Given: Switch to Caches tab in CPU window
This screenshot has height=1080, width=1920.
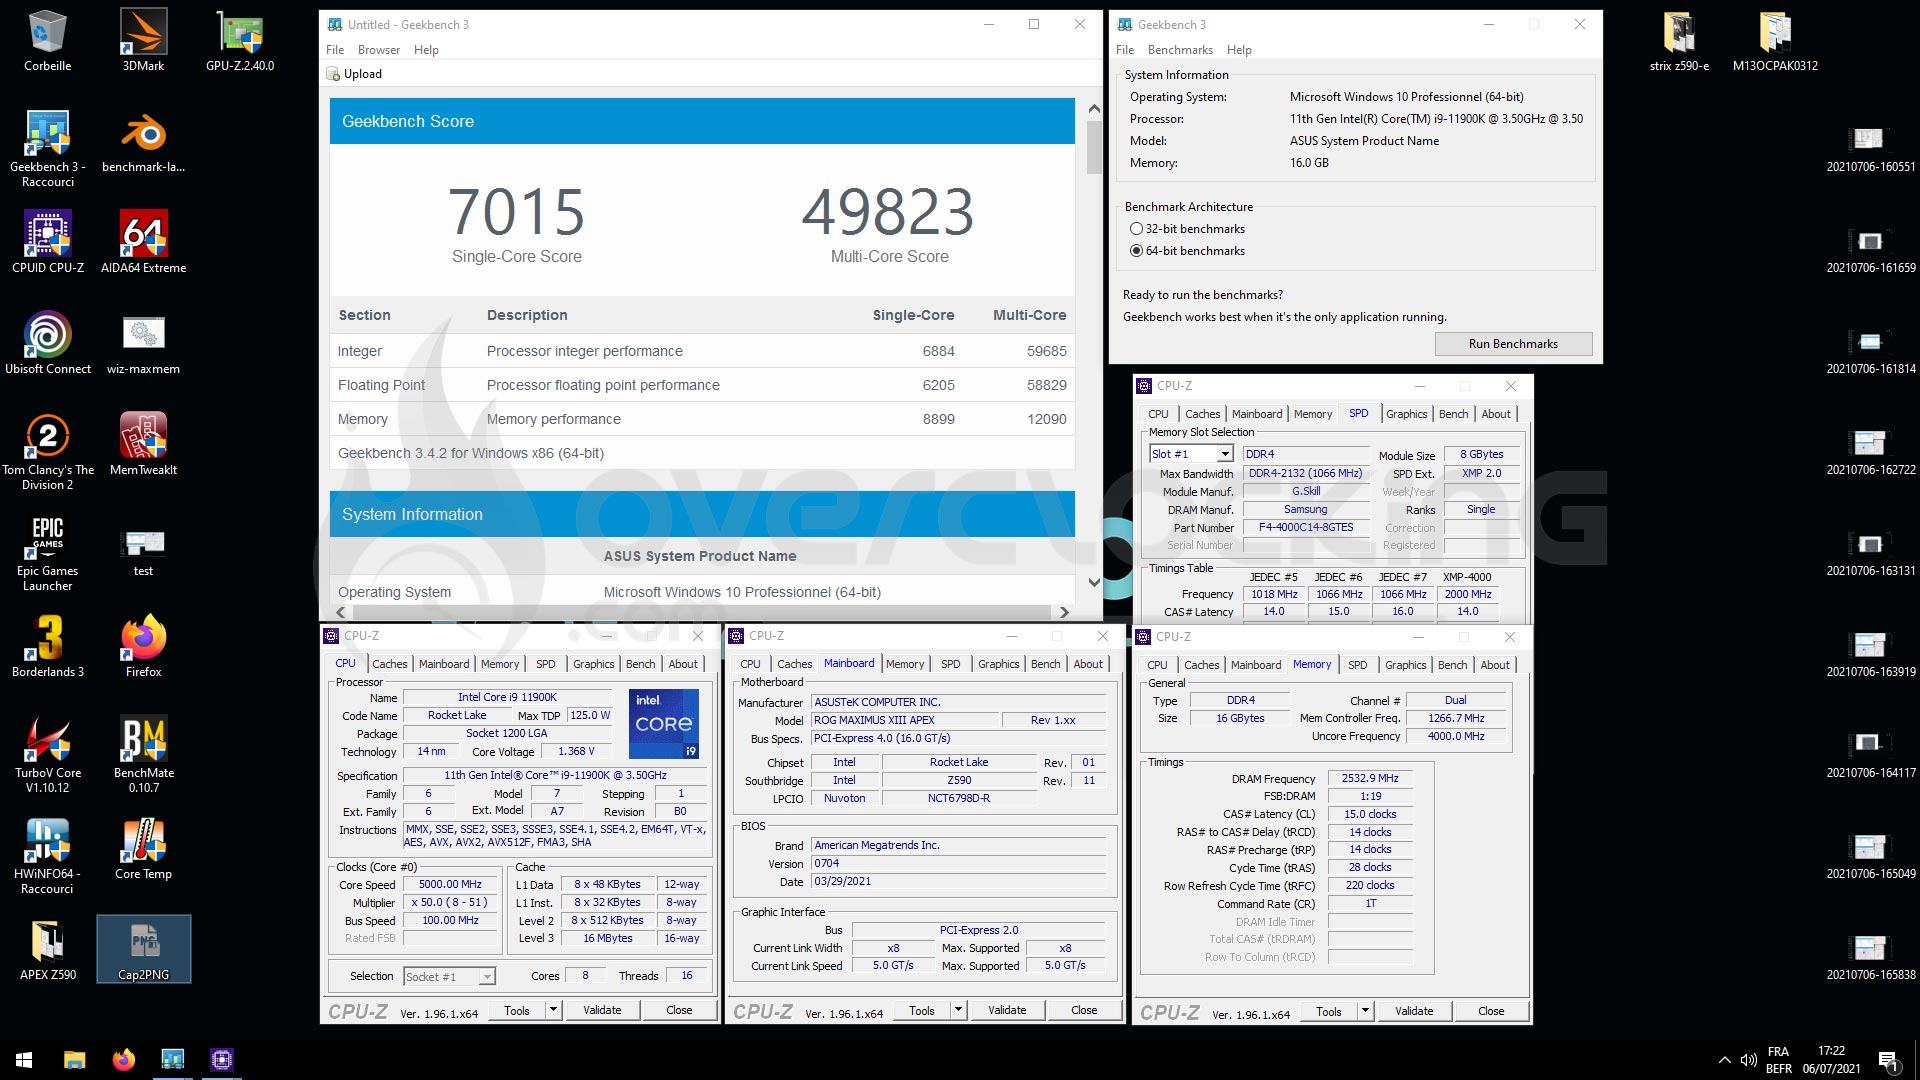Looking at the screenshot, I should 390,664.
